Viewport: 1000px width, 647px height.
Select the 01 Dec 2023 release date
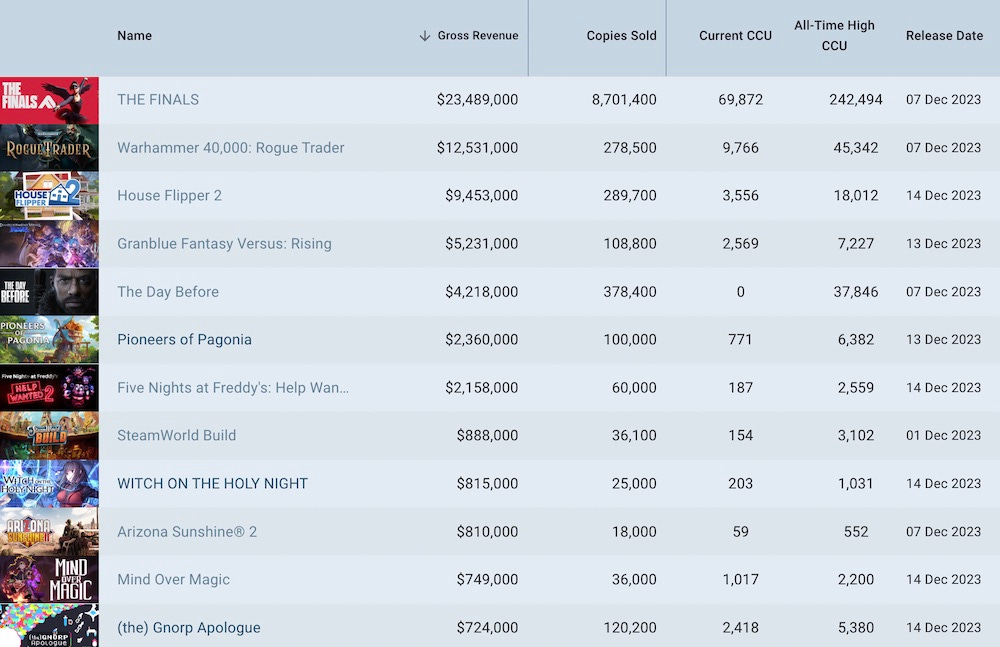coord(943,435)
